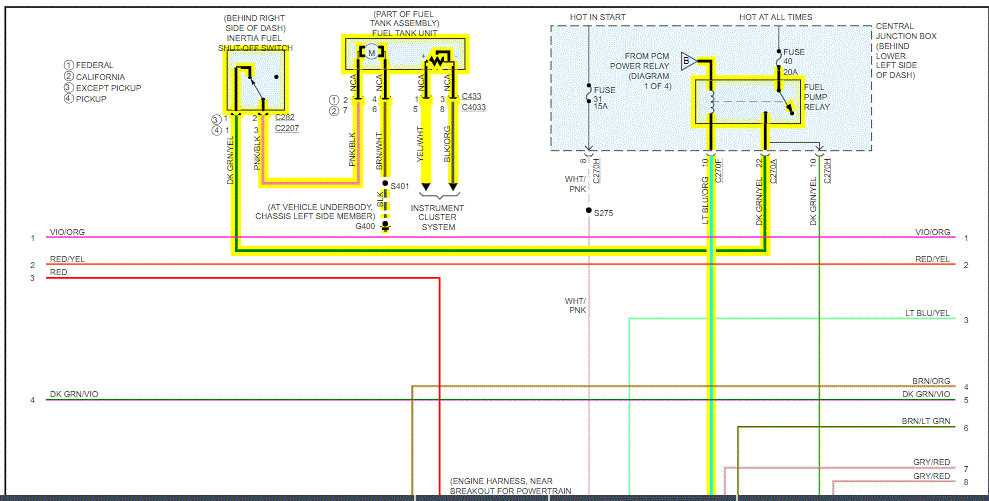
Task: Click the S275 splice dot
Action: 588,211
